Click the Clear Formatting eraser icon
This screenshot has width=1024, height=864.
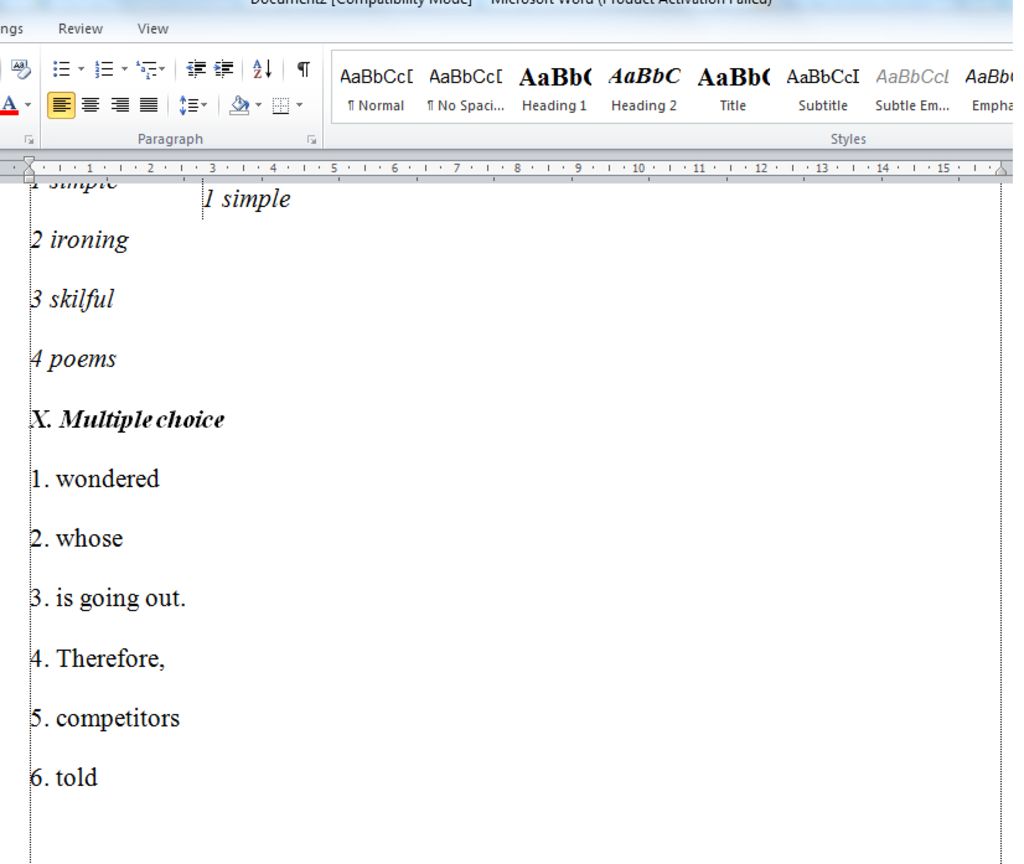coord(20,69)
